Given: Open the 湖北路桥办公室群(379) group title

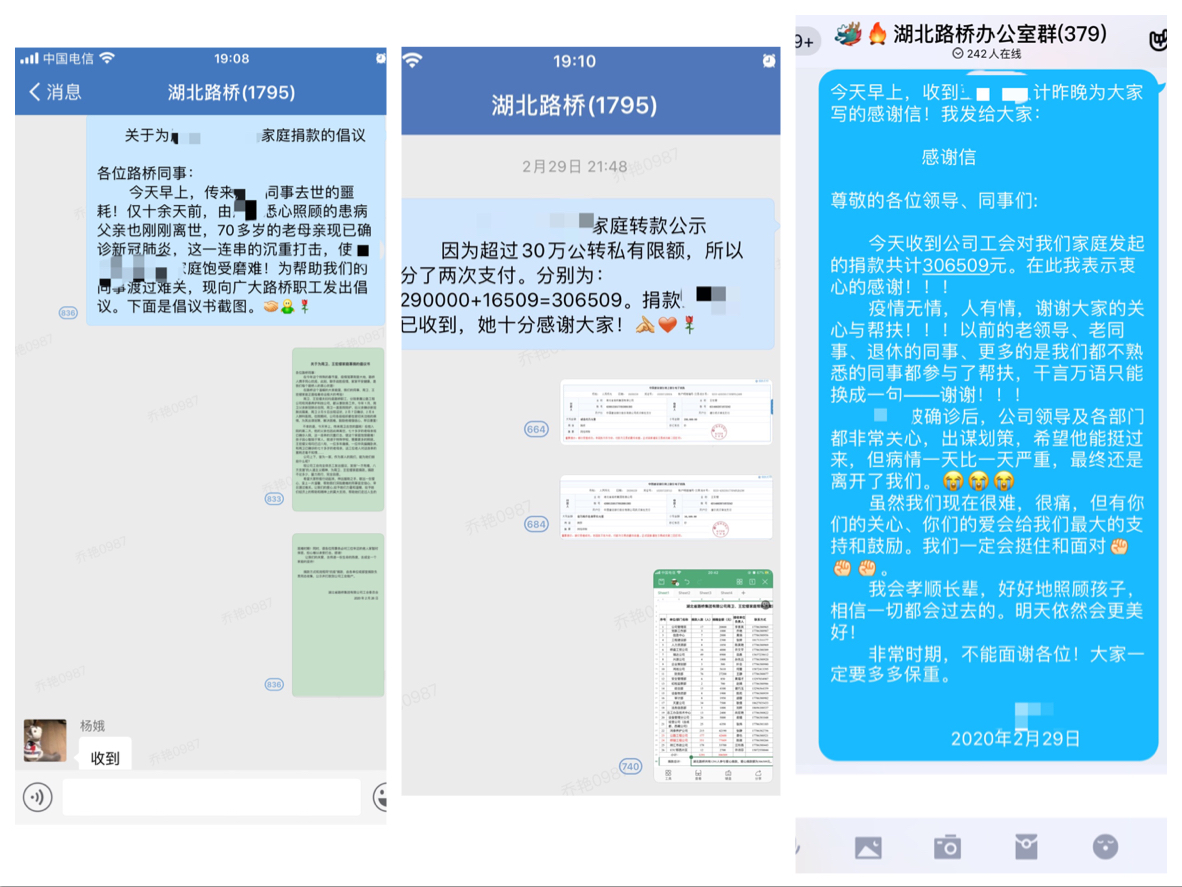Looking at the screenshot, I should pyautogui.click(x=986, y=34).
